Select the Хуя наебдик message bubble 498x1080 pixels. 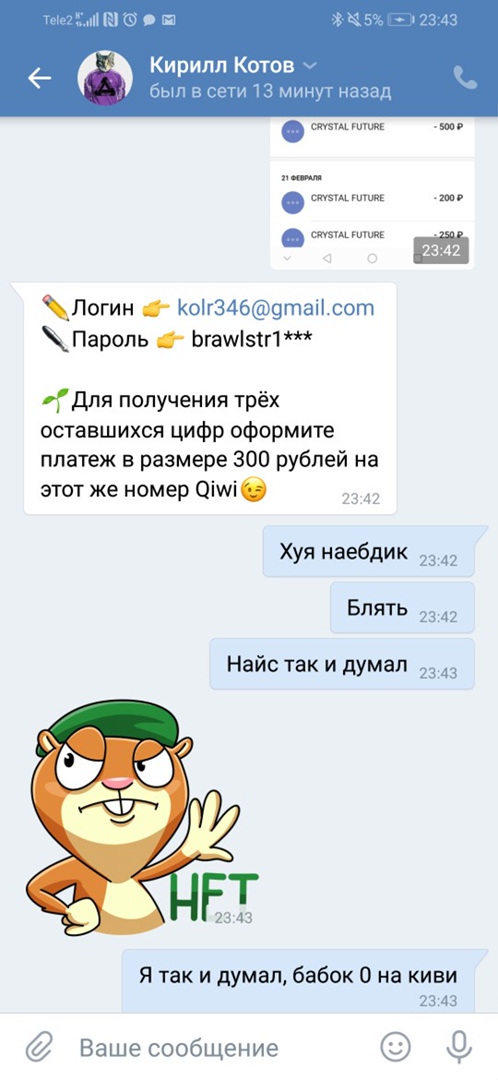tap(369, 552)
